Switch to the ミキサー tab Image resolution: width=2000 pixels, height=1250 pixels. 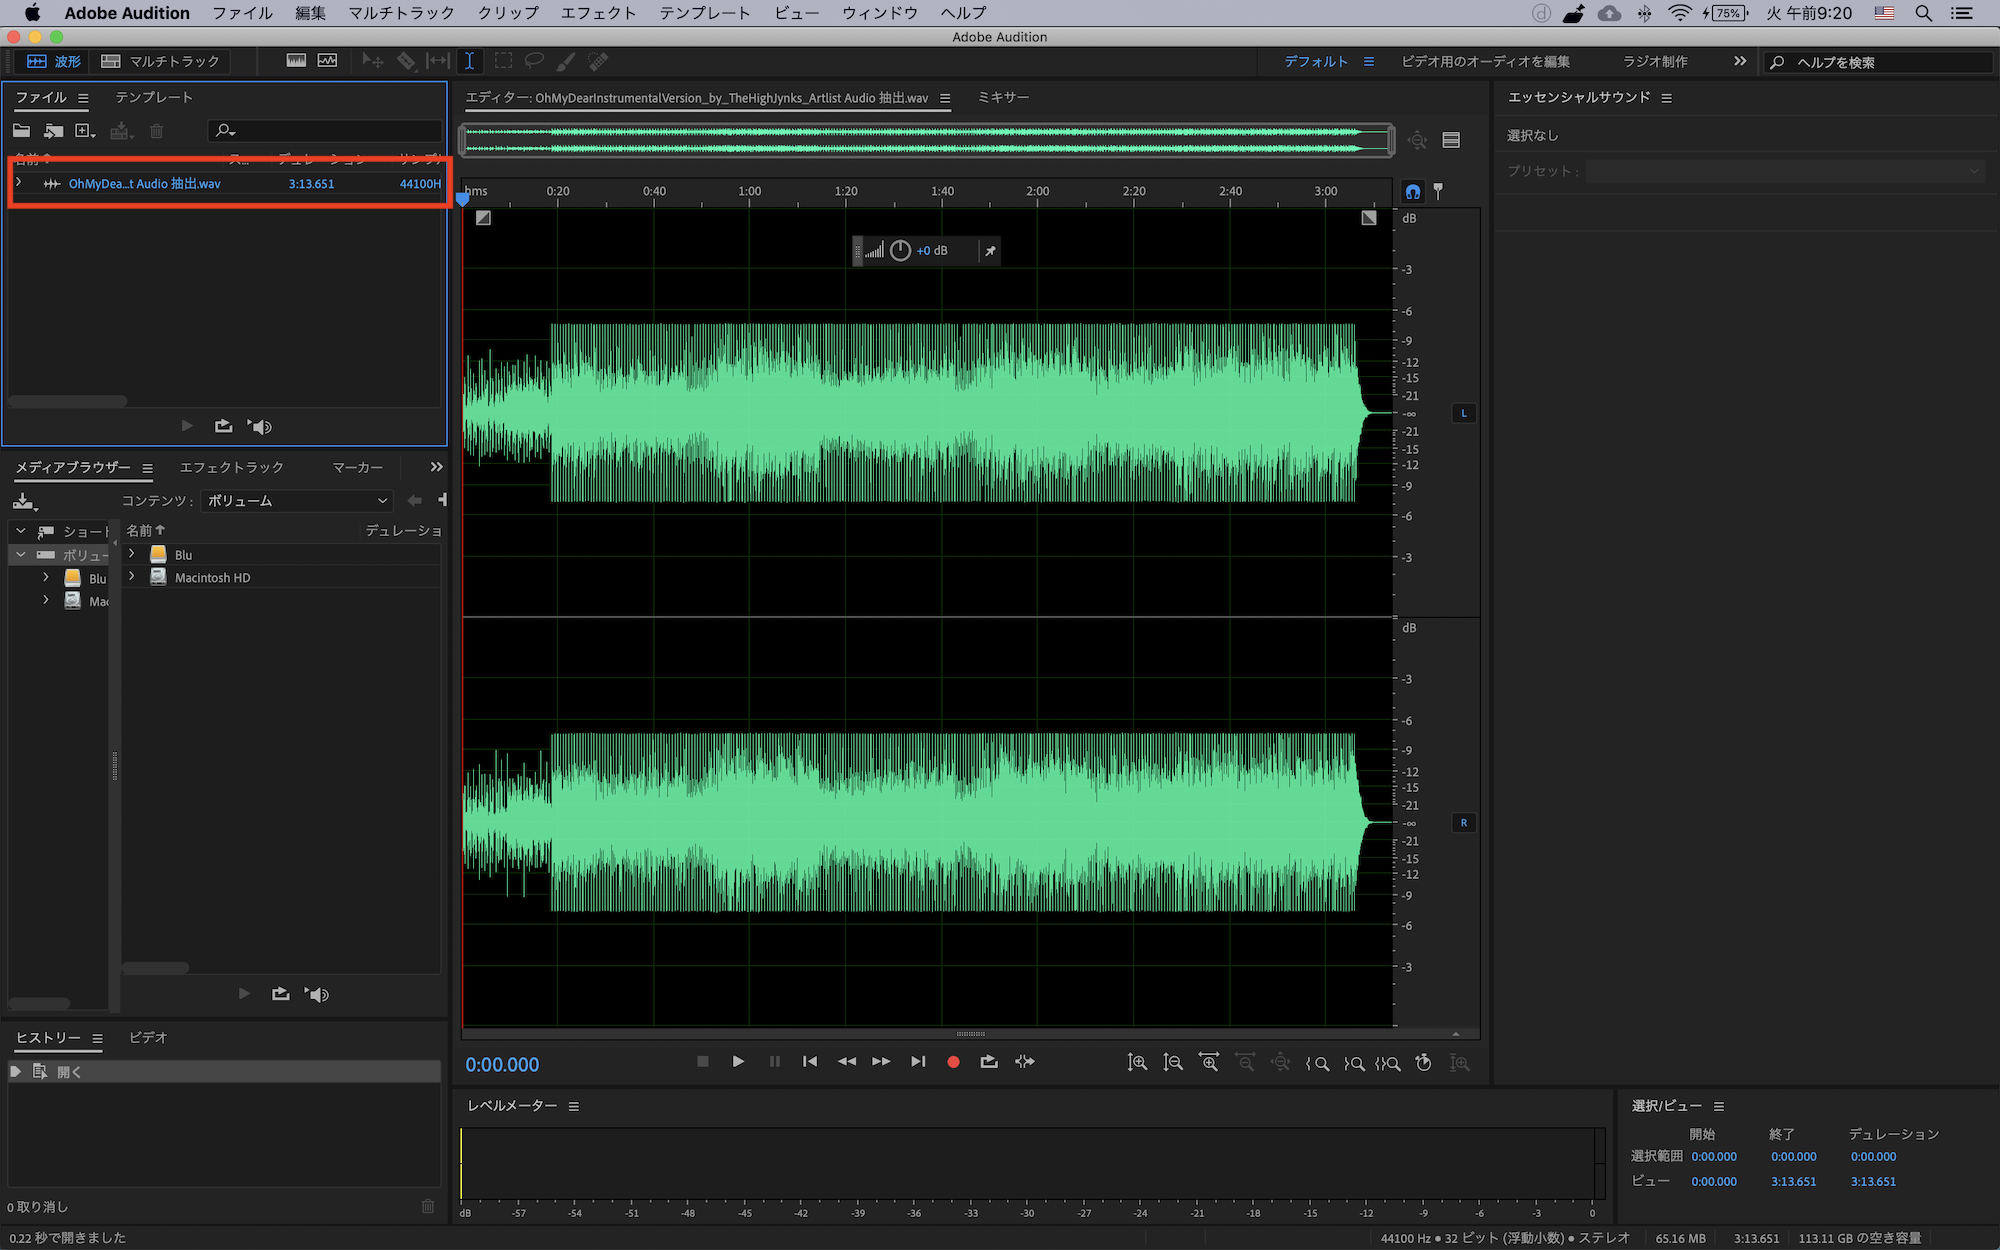click(x=1003, y=97)
